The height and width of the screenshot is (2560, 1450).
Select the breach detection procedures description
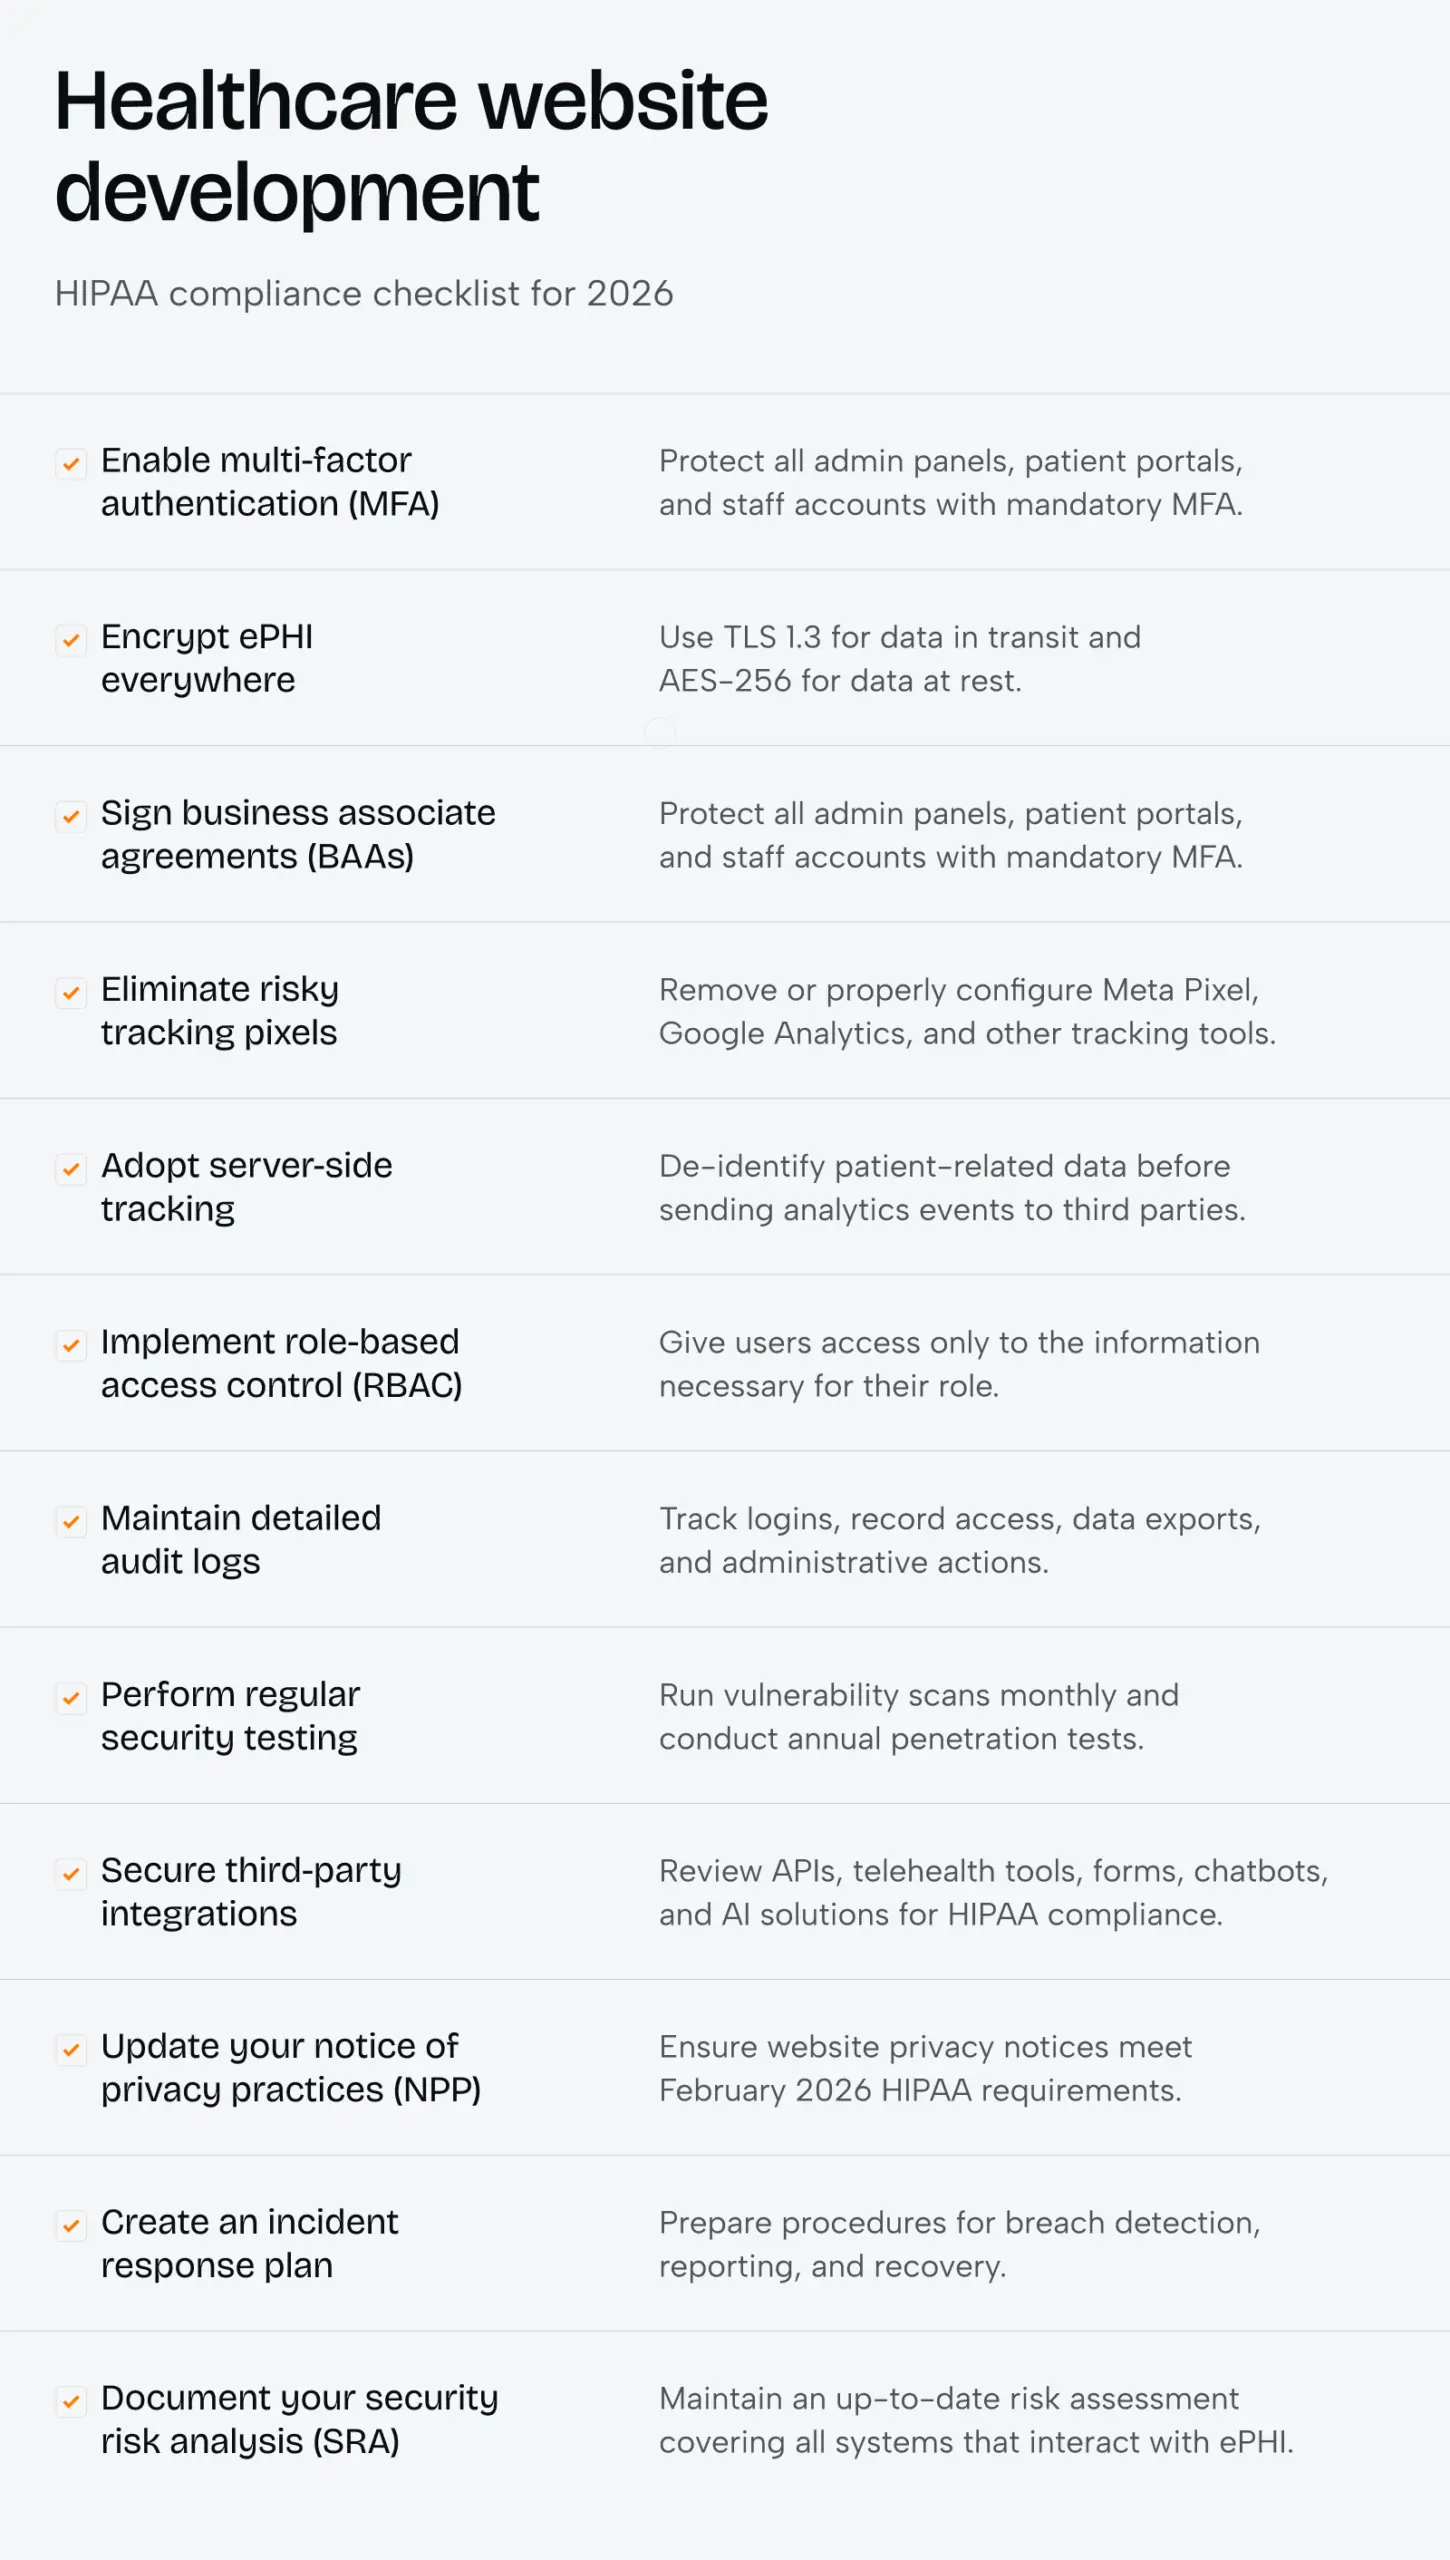(x=959, y=2245)
